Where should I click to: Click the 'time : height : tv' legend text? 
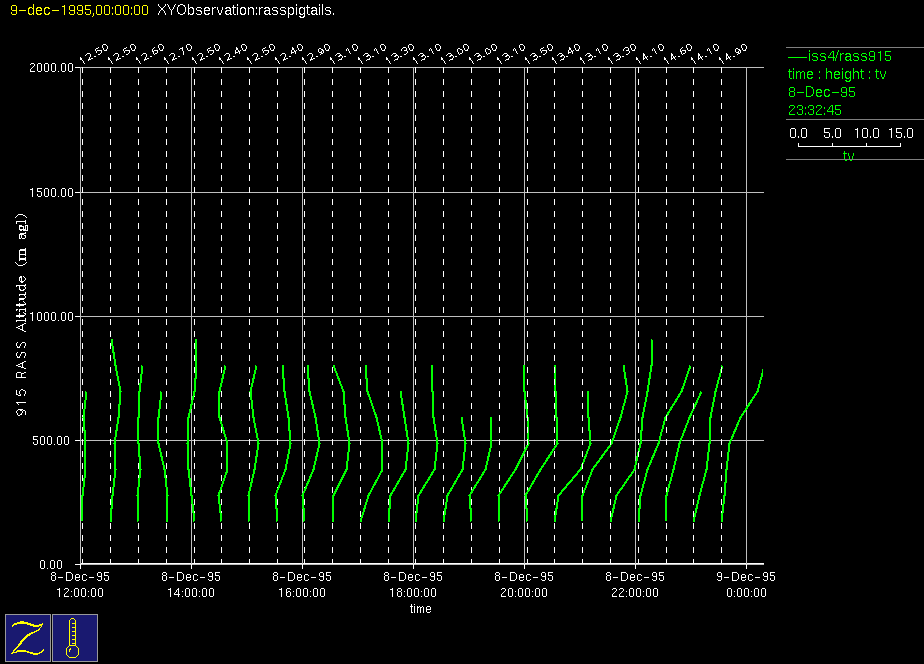click(837, 74)
